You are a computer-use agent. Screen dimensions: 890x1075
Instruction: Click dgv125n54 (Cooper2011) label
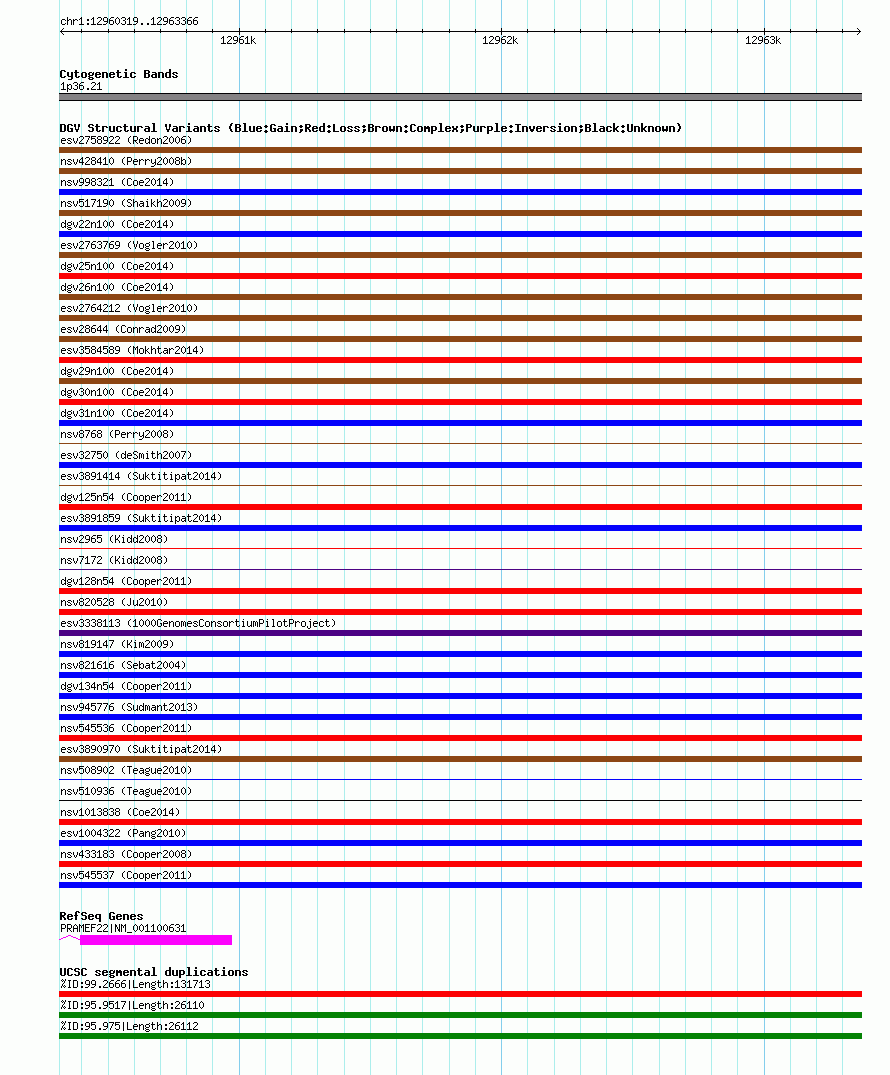click(126, 497)
